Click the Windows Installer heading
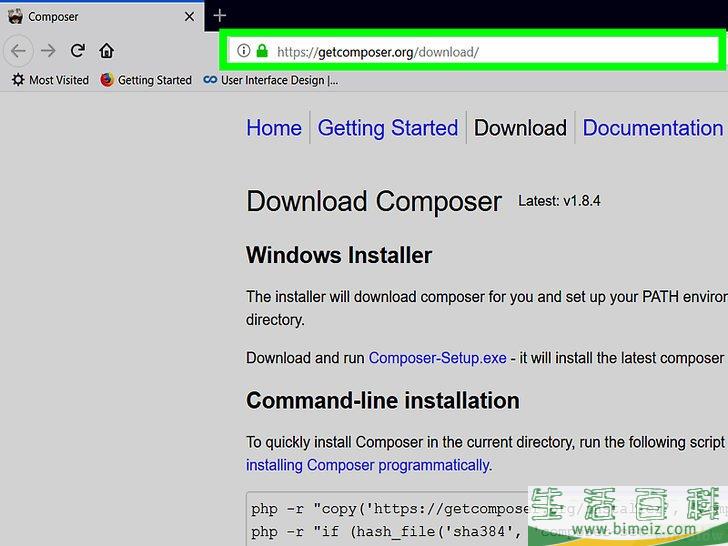This screenshot has width=728, height=546. [339, 255]
